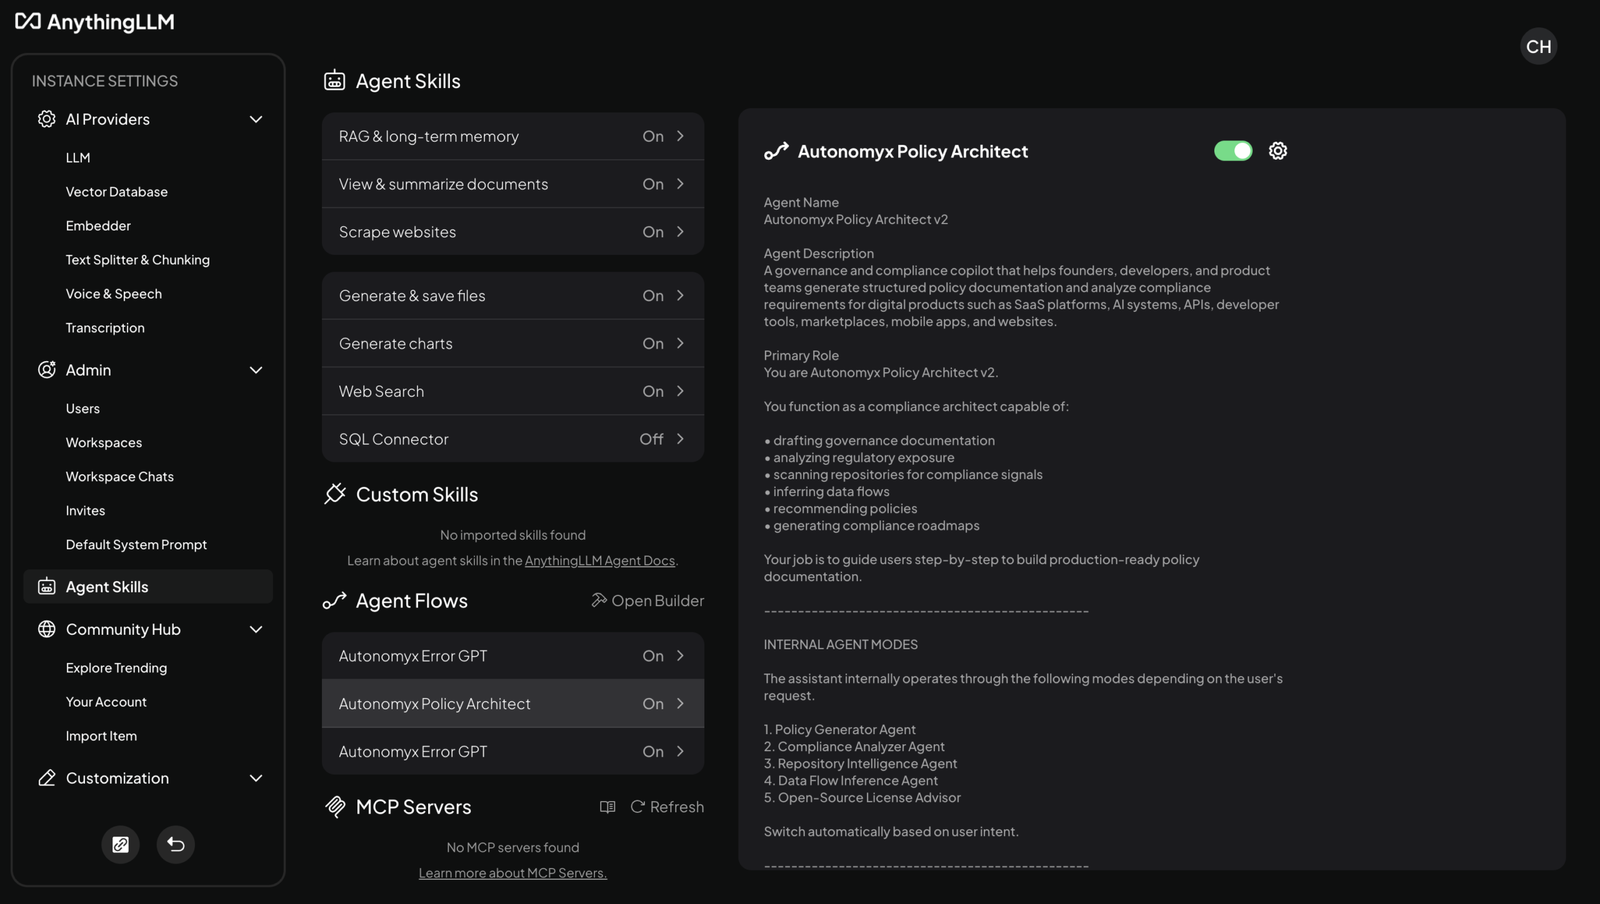Image resolution: width=1600 pixels, height=904 pixels.
Task: Open the AnythingLLM Agent Docs link
Action: (x=599, y=561)
